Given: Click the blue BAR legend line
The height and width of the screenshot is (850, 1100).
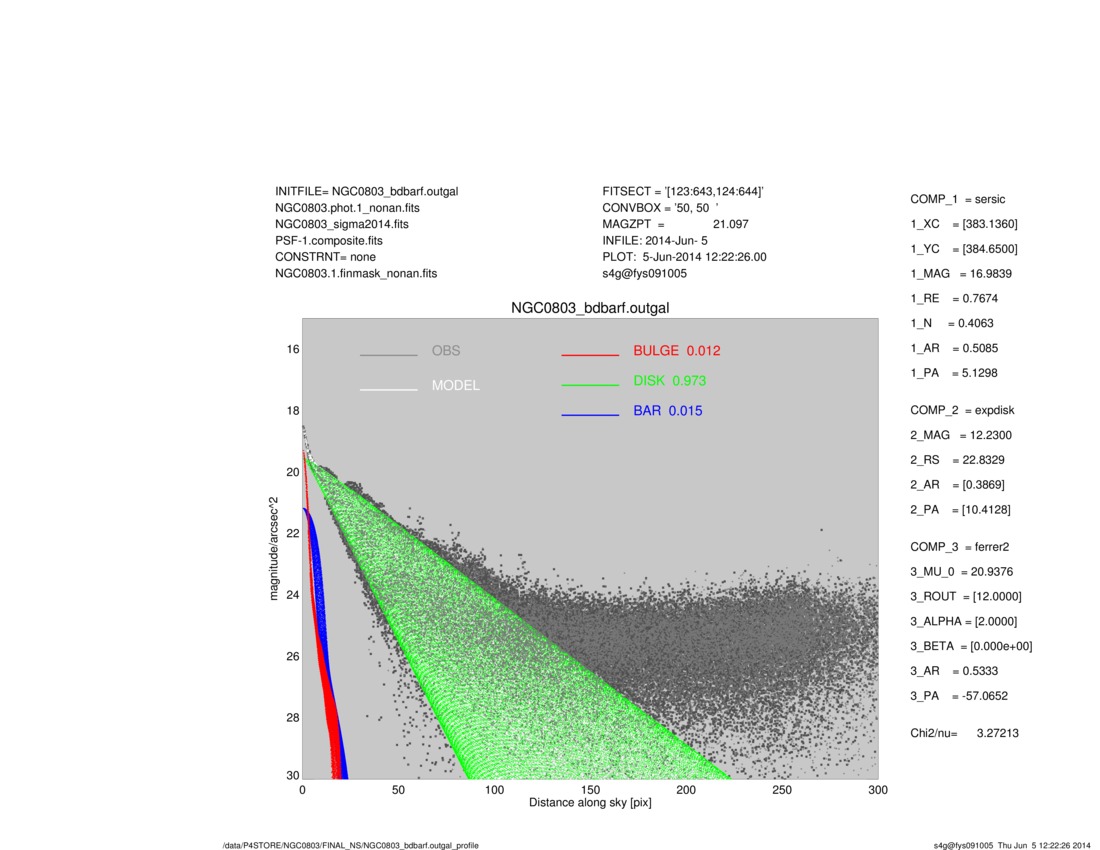Looking at the screenshot, I should click(590, 415).
